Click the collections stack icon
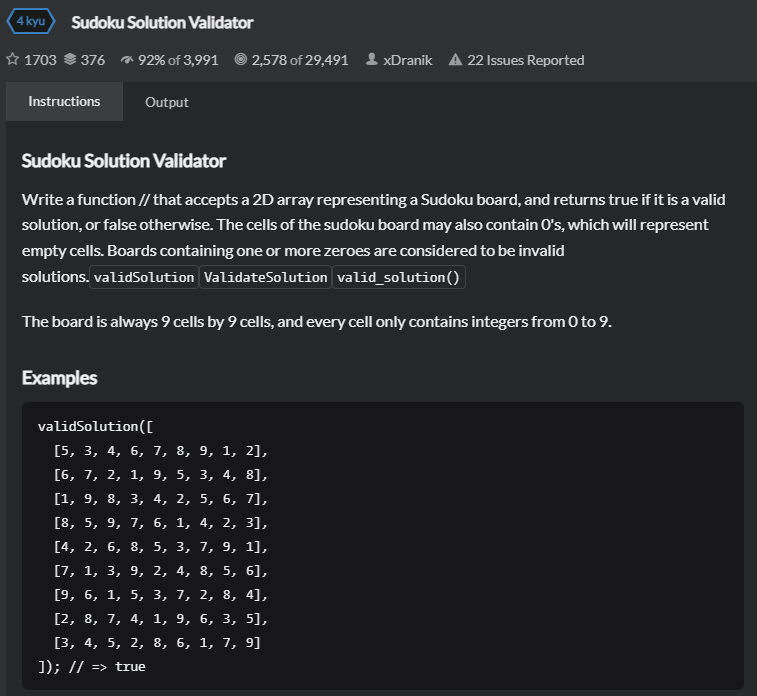Image resolution: width=757 pixels, height=696 pixels. coord(70,60)
